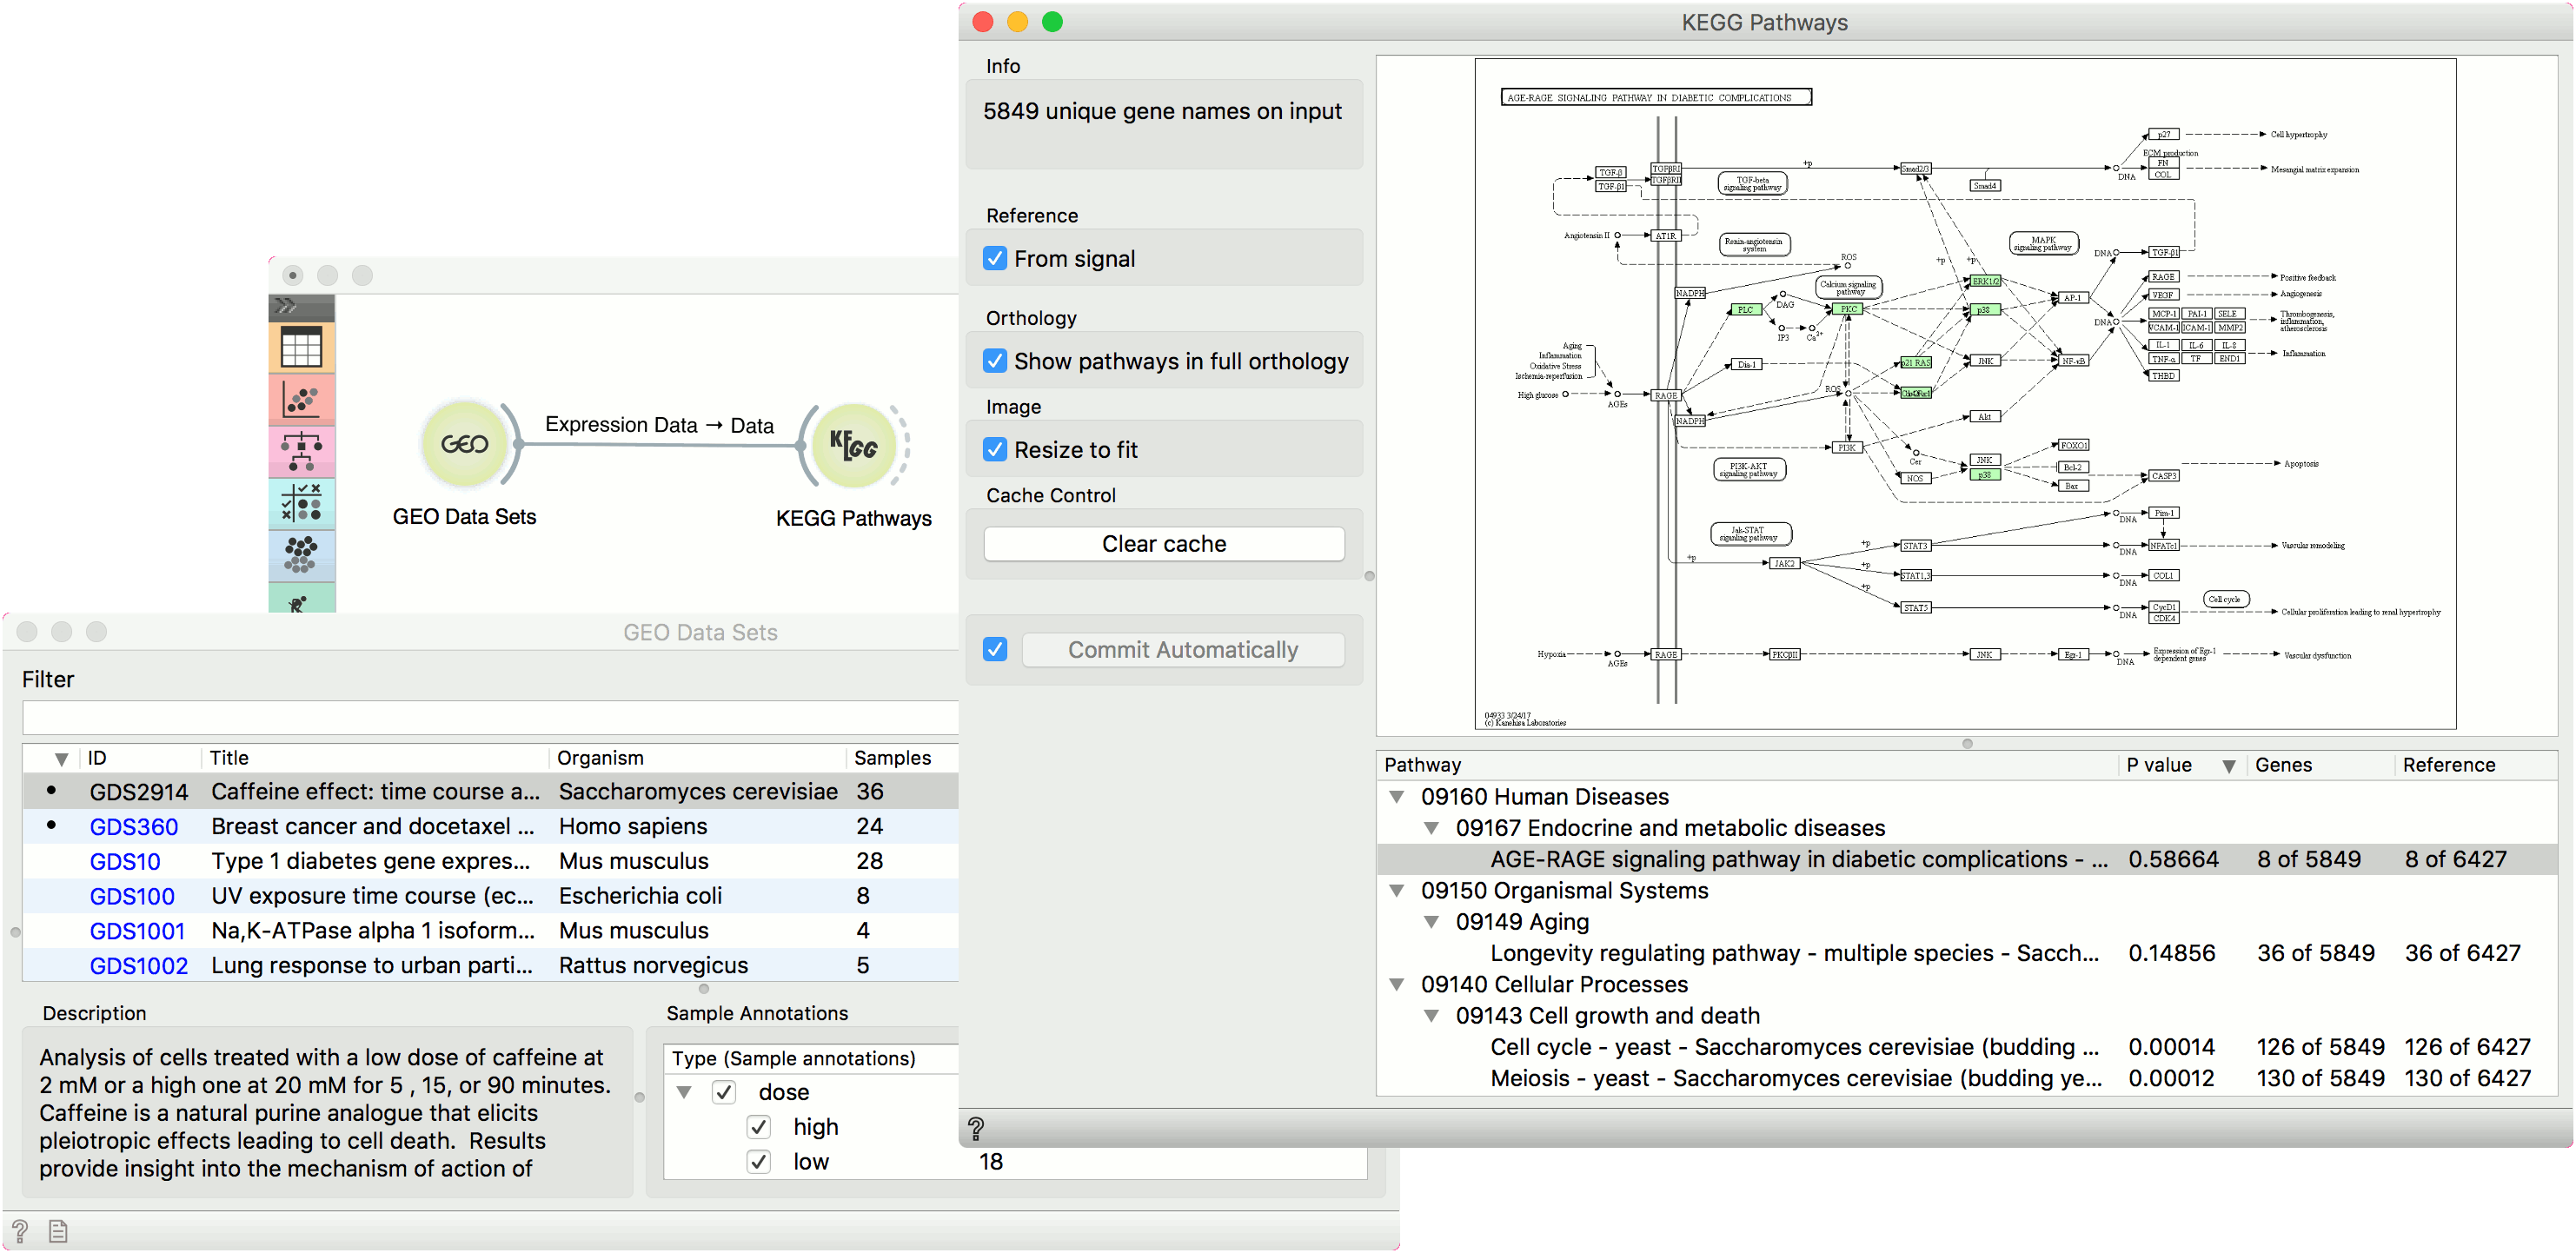Expand the toolbox with double-chevron icon
This screenshot has width=2576, height=1253.
pyautogui.click(x=287, y=306)
